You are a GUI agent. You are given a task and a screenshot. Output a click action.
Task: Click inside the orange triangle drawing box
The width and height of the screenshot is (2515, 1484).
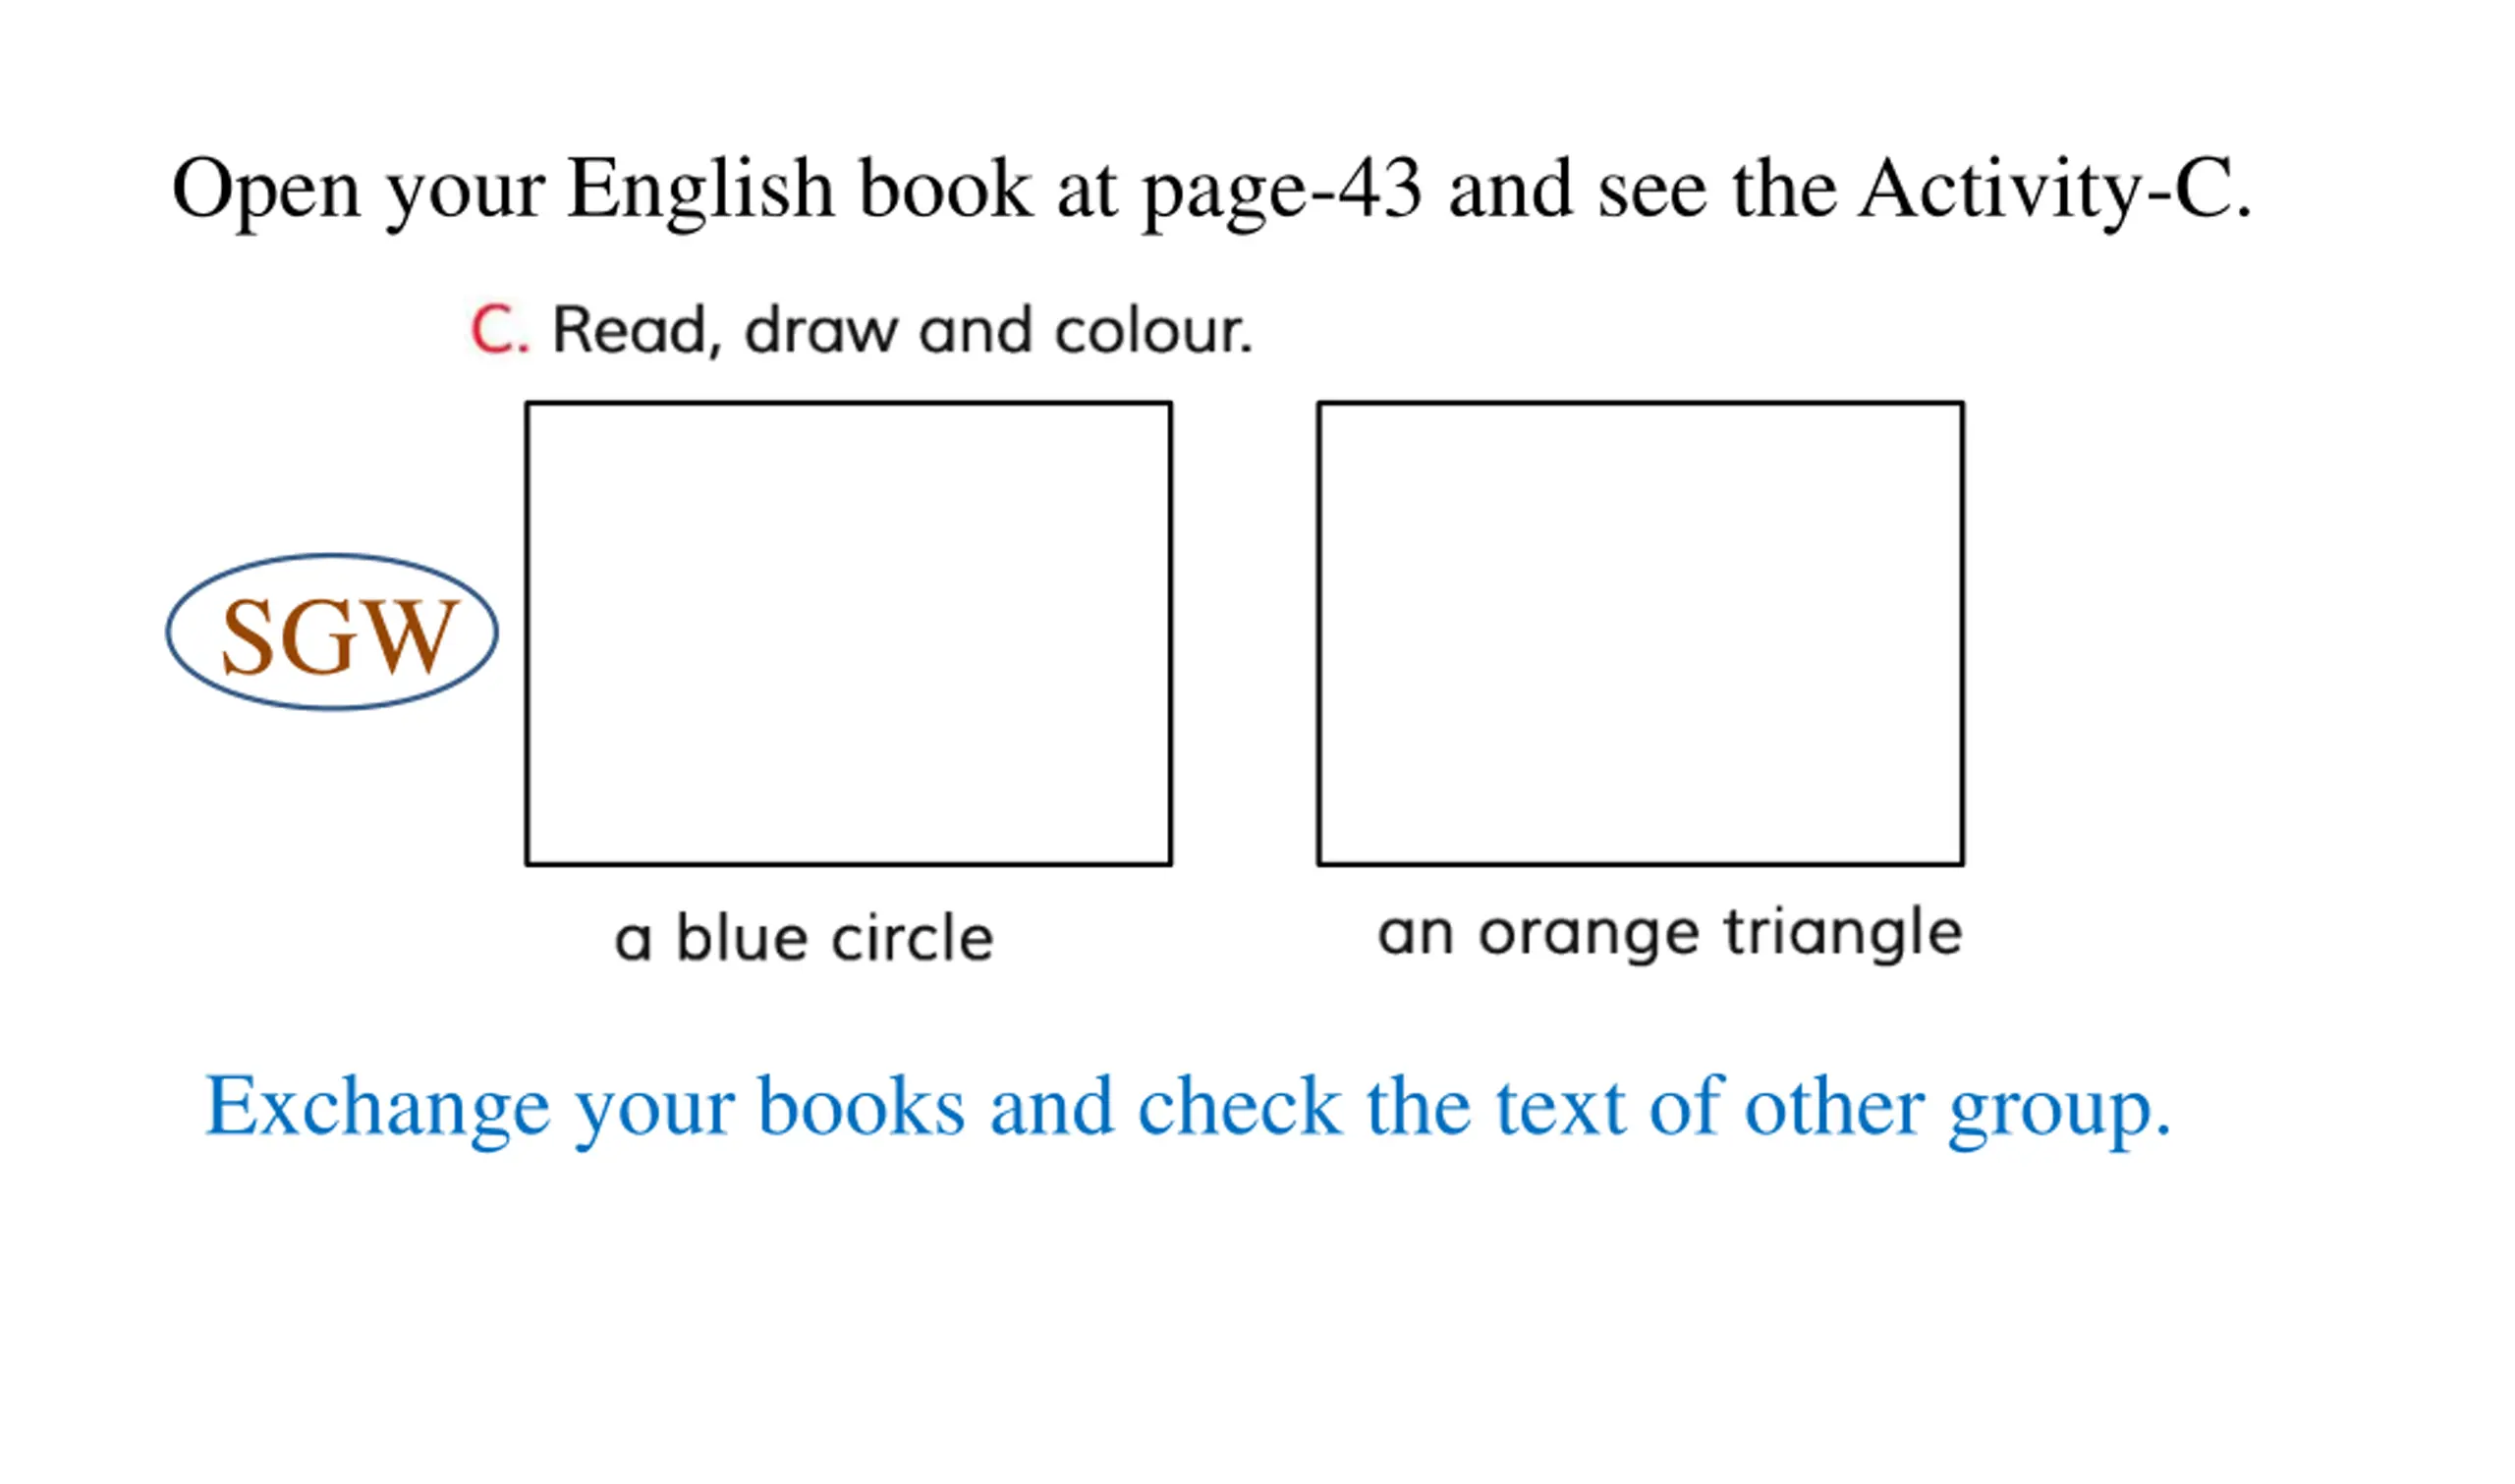pos(1641,634)
